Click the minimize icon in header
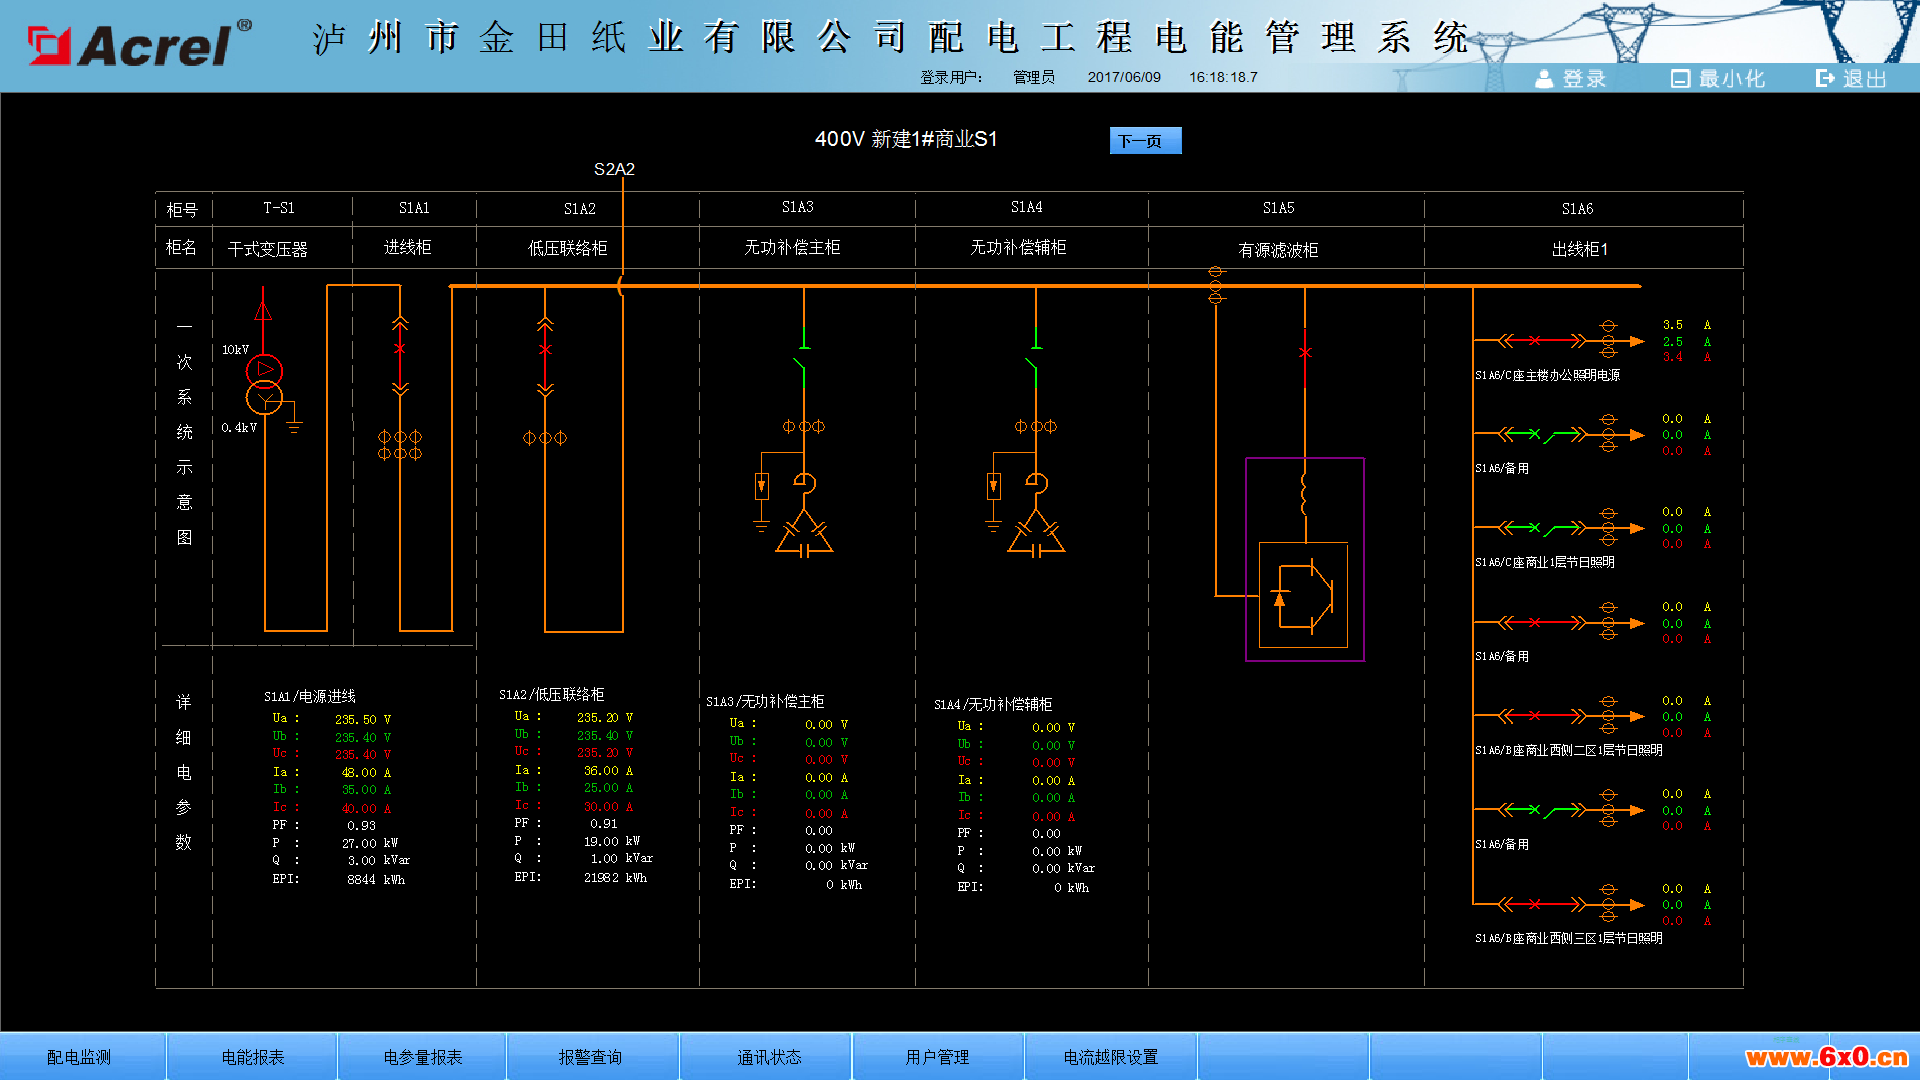Image resolution: width=1920 pixels, height=1080 pixels. (x=1680, y=78)
